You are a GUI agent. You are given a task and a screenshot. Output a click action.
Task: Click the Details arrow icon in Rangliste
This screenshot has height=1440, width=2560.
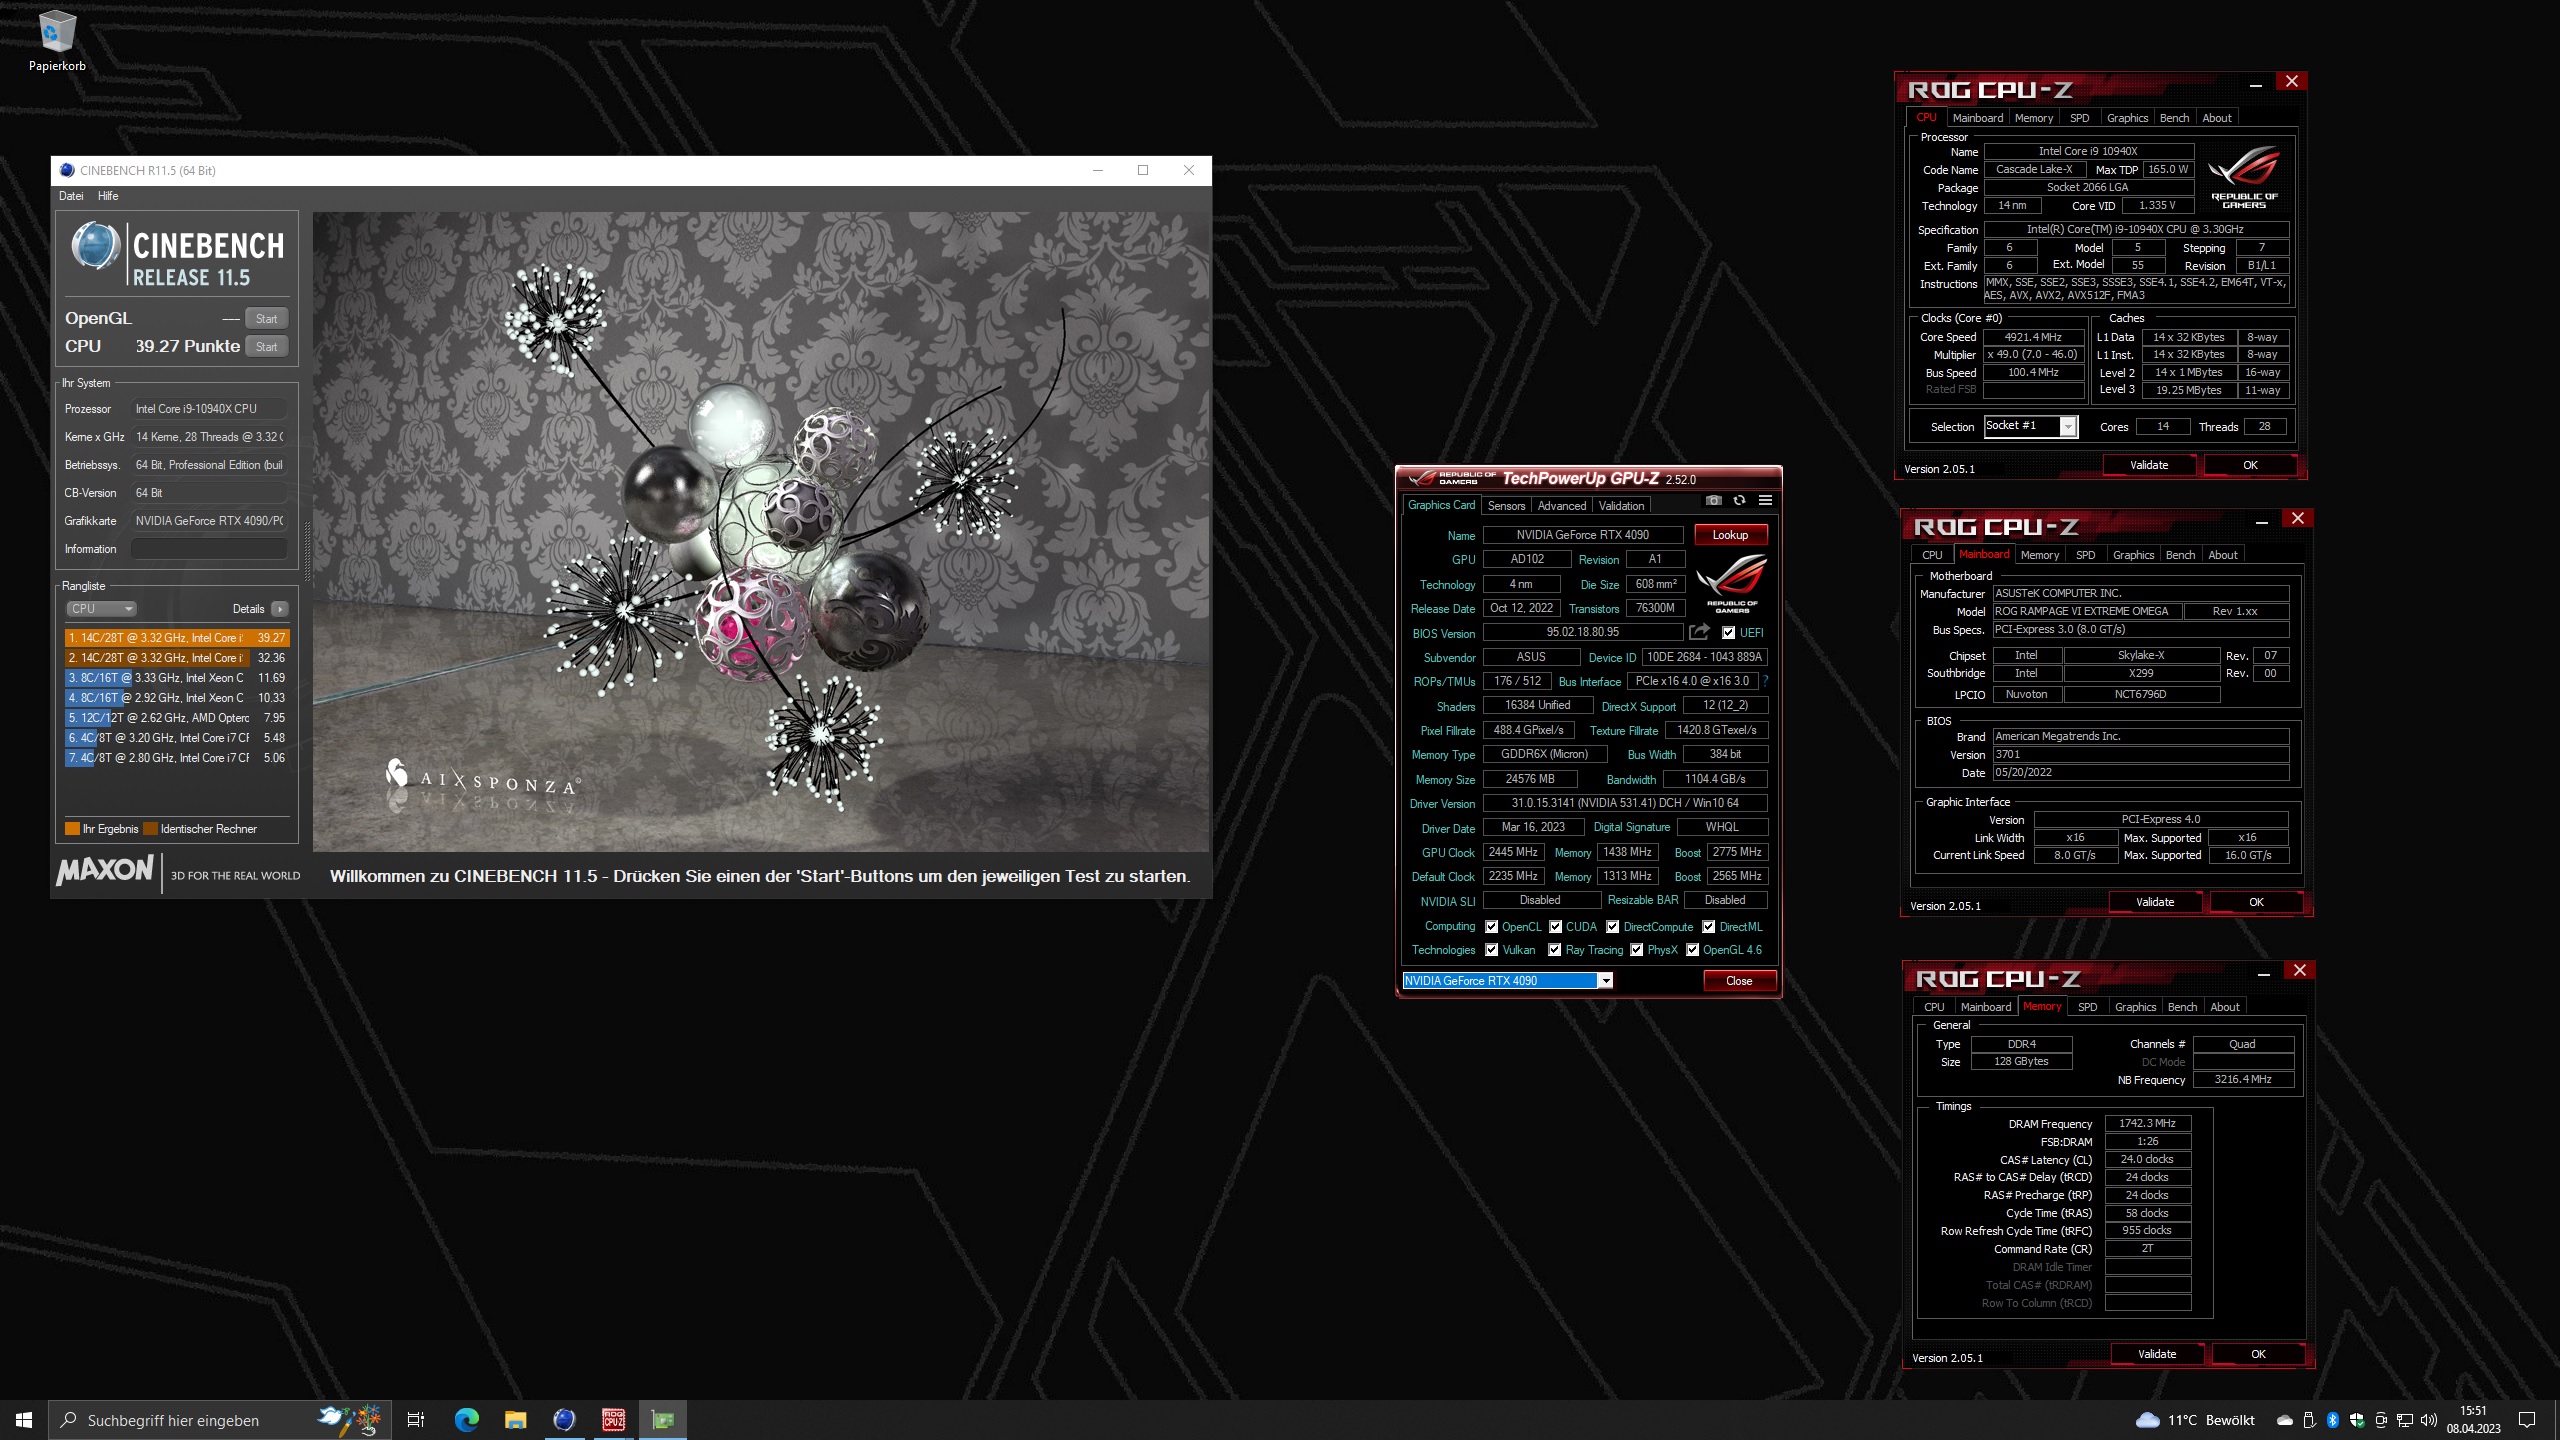[280, 609]
